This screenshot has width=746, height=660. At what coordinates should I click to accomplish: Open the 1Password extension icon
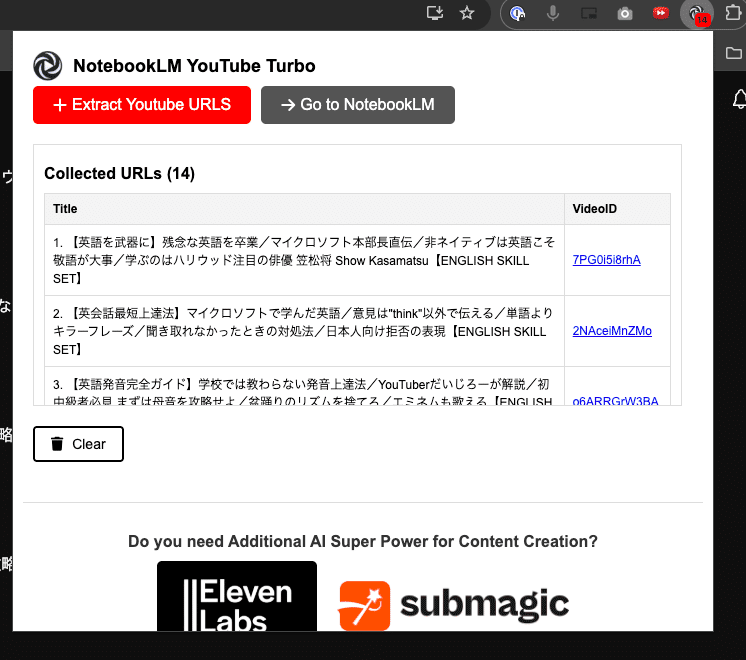(x=518, y=14)
